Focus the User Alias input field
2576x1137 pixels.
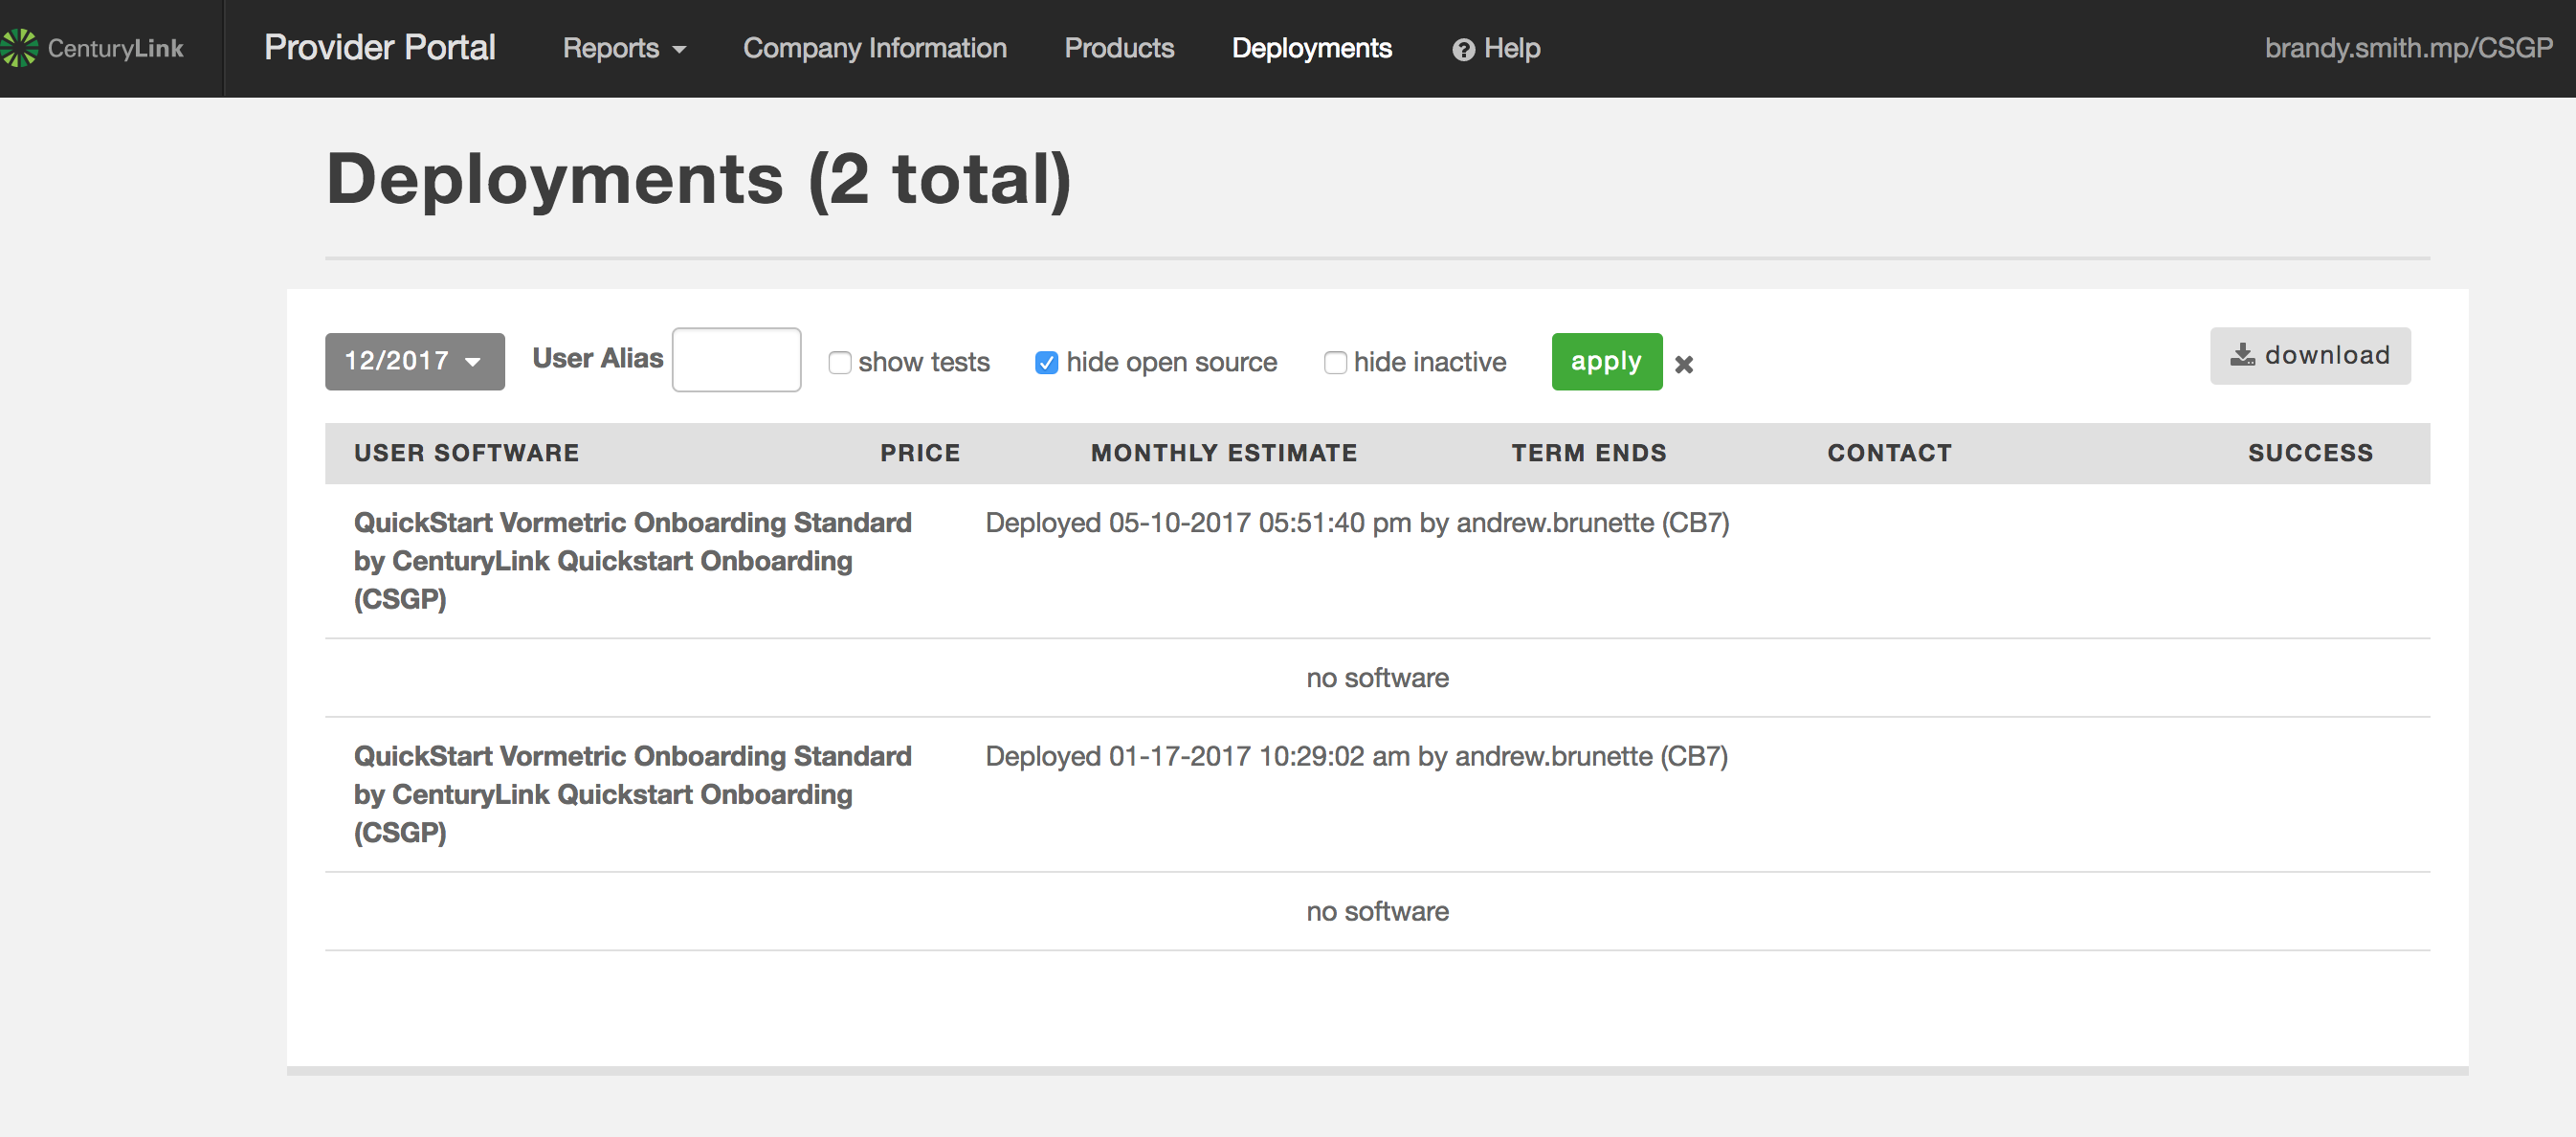click(736, 360)
